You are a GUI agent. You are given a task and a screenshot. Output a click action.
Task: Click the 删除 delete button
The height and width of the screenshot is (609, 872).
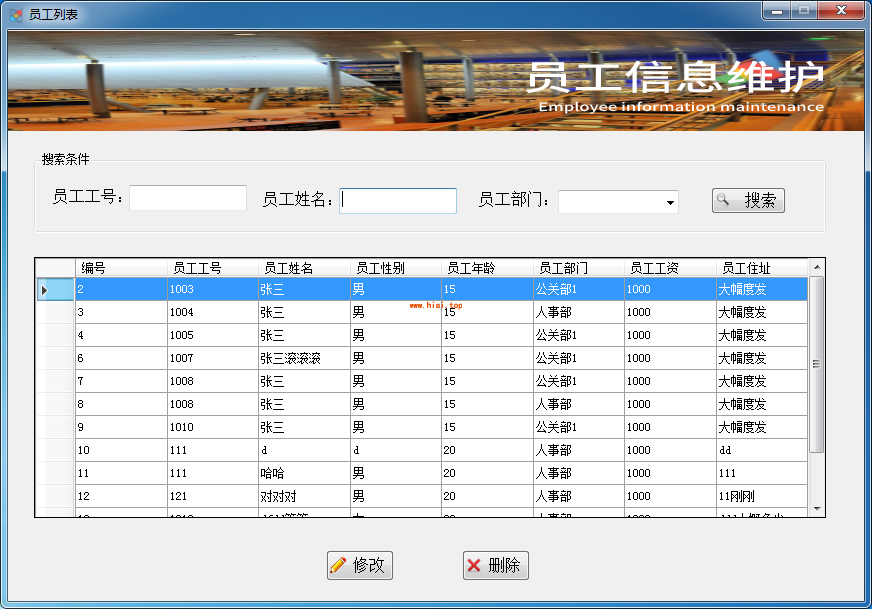pyautogui.click(x=496, y=565)
